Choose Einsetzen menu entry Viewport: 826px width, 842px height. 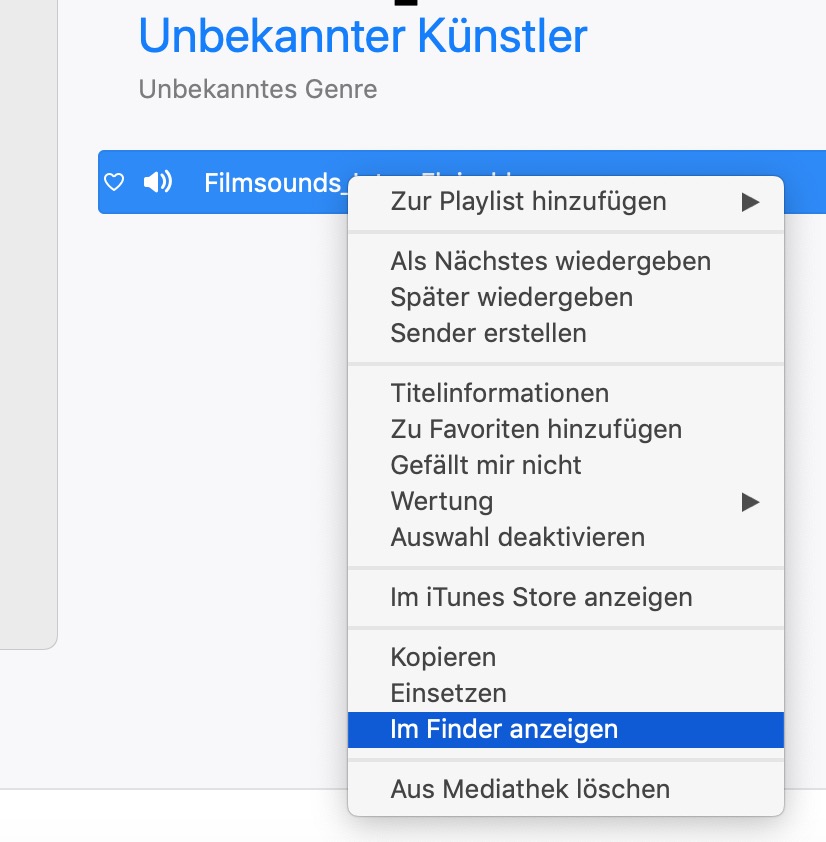[448, 693]
